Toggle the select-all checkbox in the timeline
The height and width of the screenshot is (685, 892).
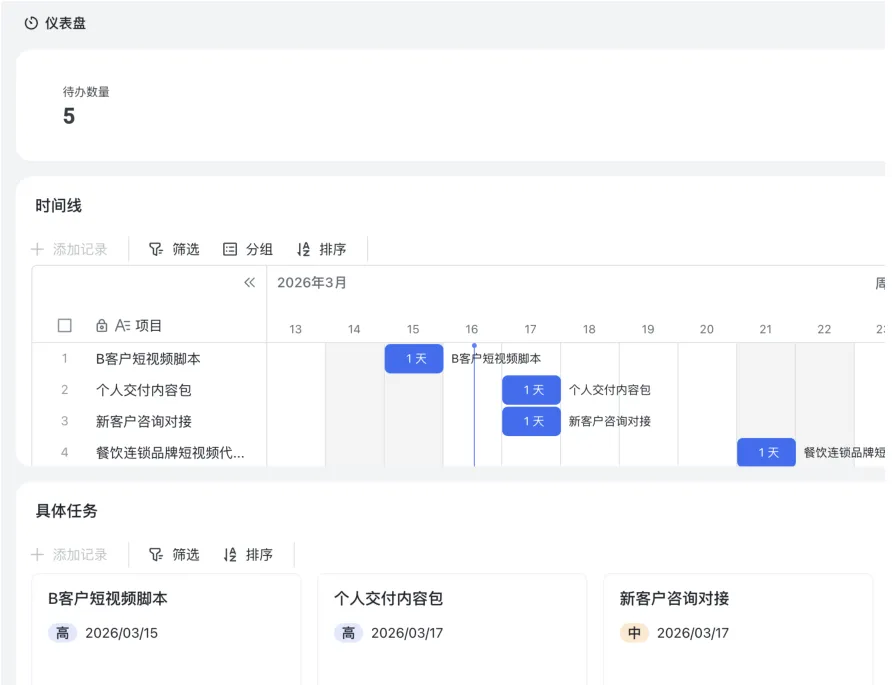(65, 325)
